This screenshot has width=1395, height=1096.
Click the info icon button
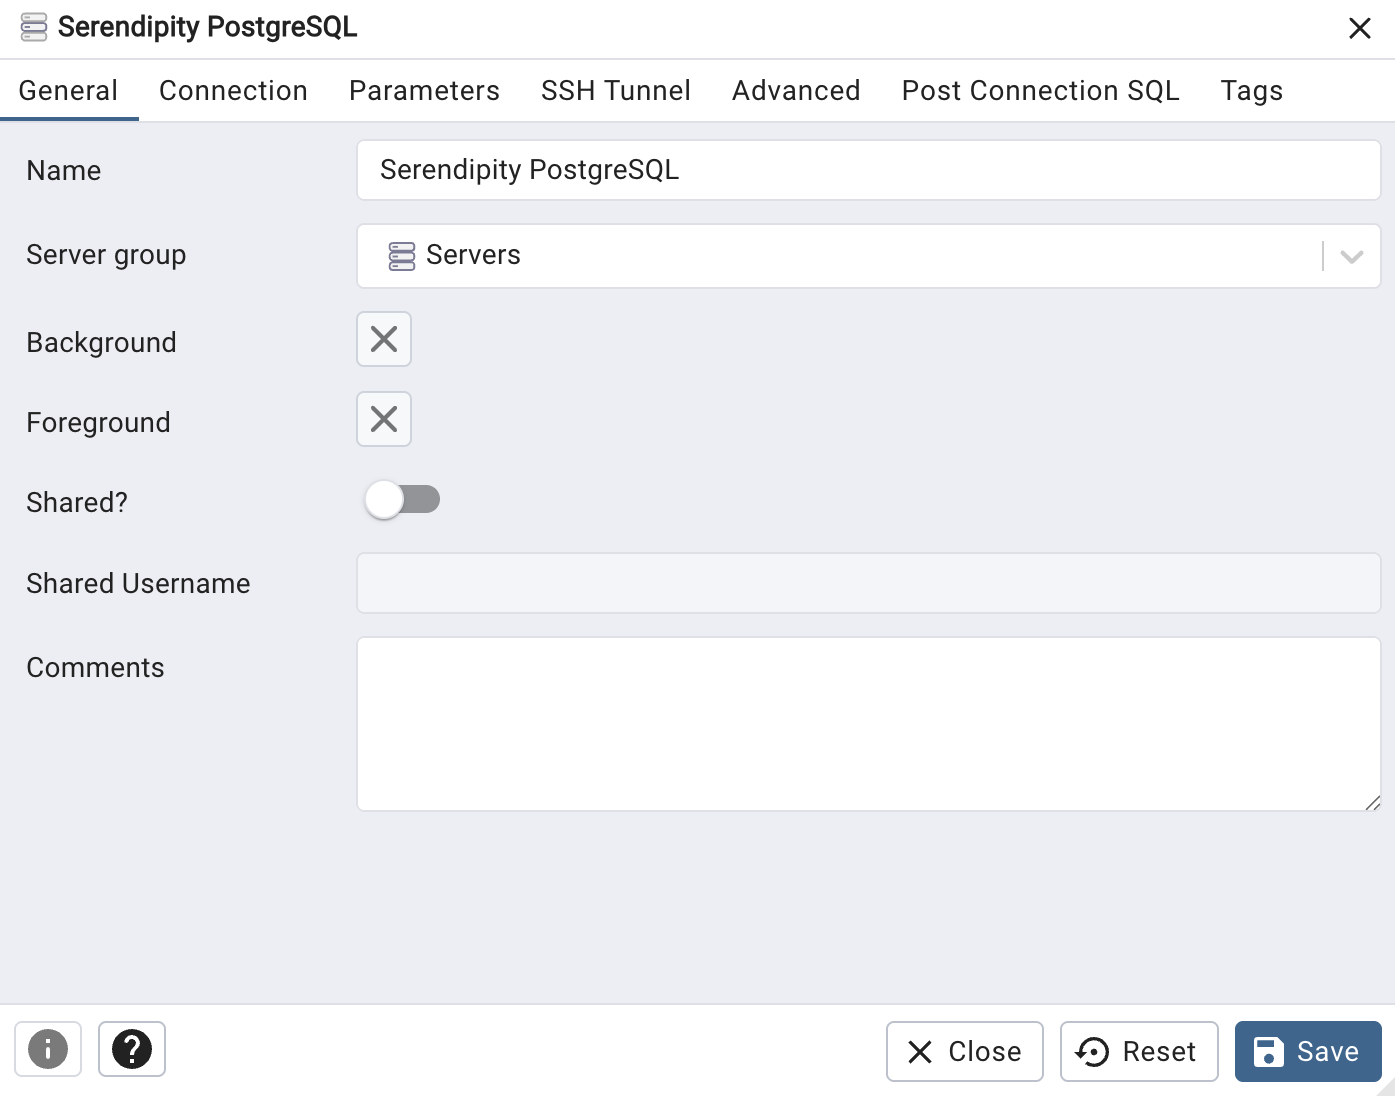pyautogui.click(x=48, y=1049)
